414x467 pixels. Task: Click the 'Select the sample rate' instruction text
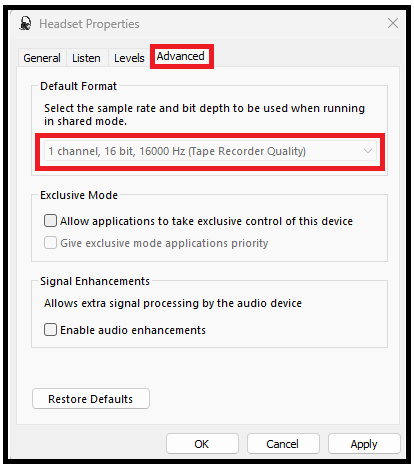[204, 115]
